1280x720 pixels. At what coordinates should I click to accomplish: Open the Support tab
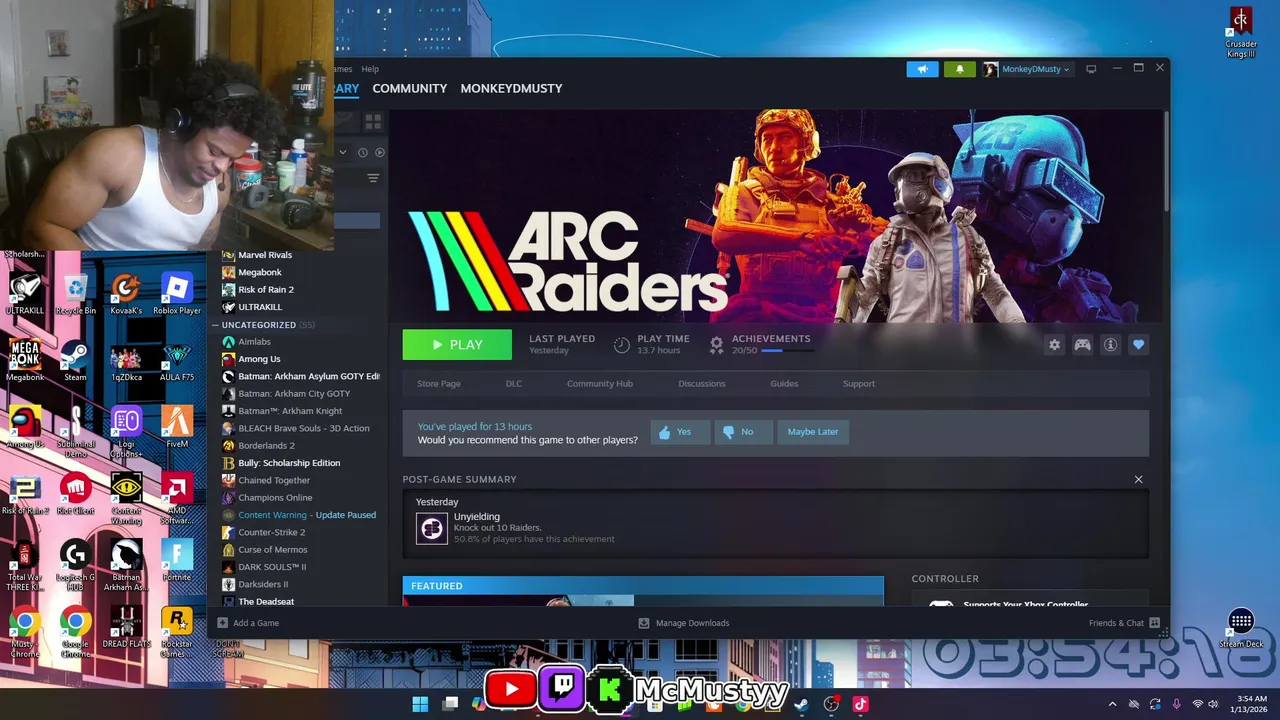tap(858, 384)
